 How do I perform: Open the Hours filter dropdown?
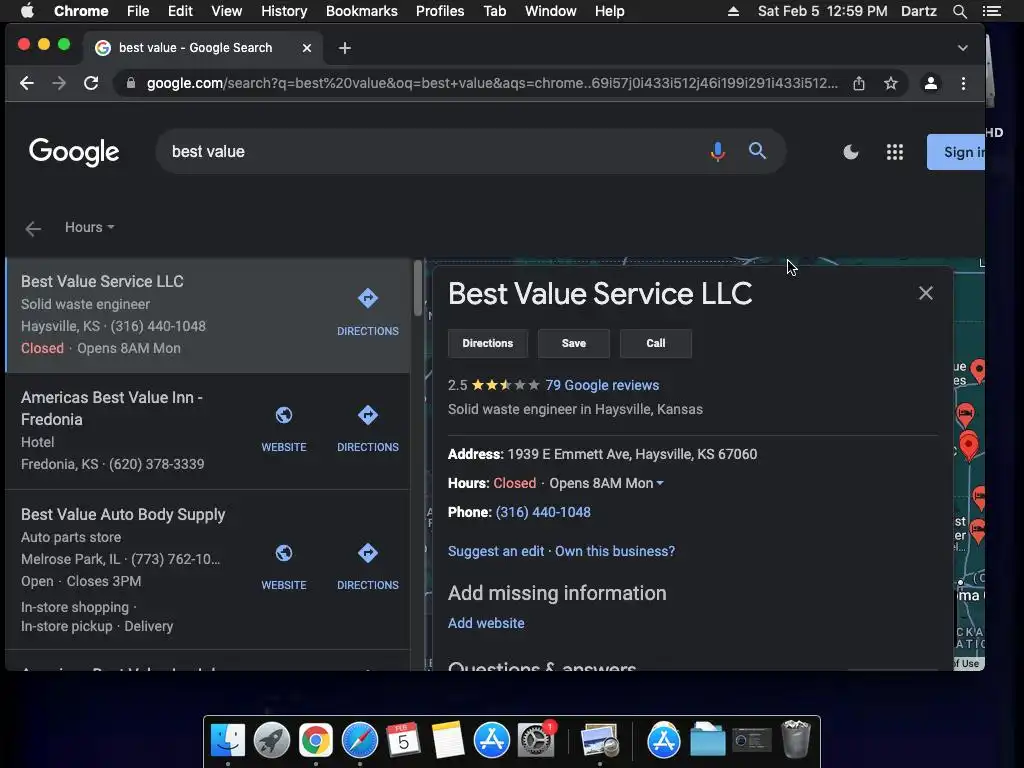[89, 227]
